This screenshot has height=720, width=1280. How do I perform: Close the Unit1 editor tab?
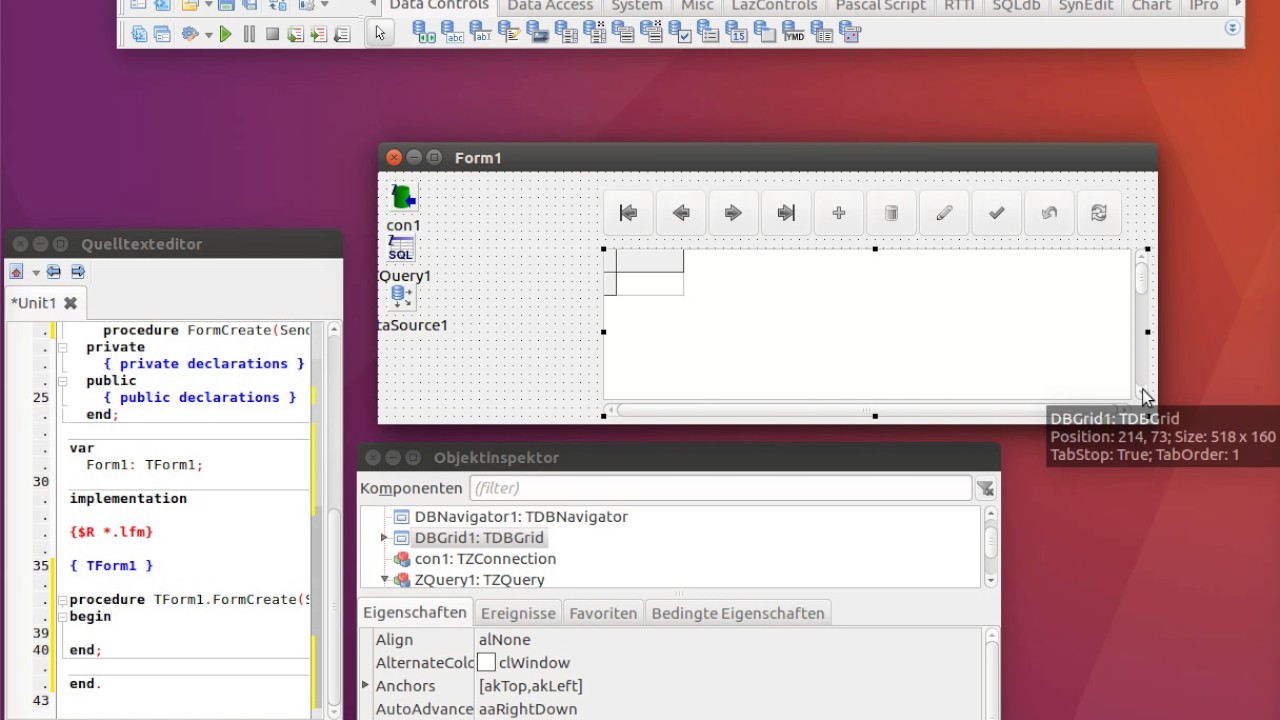click(x=70, y=303)
